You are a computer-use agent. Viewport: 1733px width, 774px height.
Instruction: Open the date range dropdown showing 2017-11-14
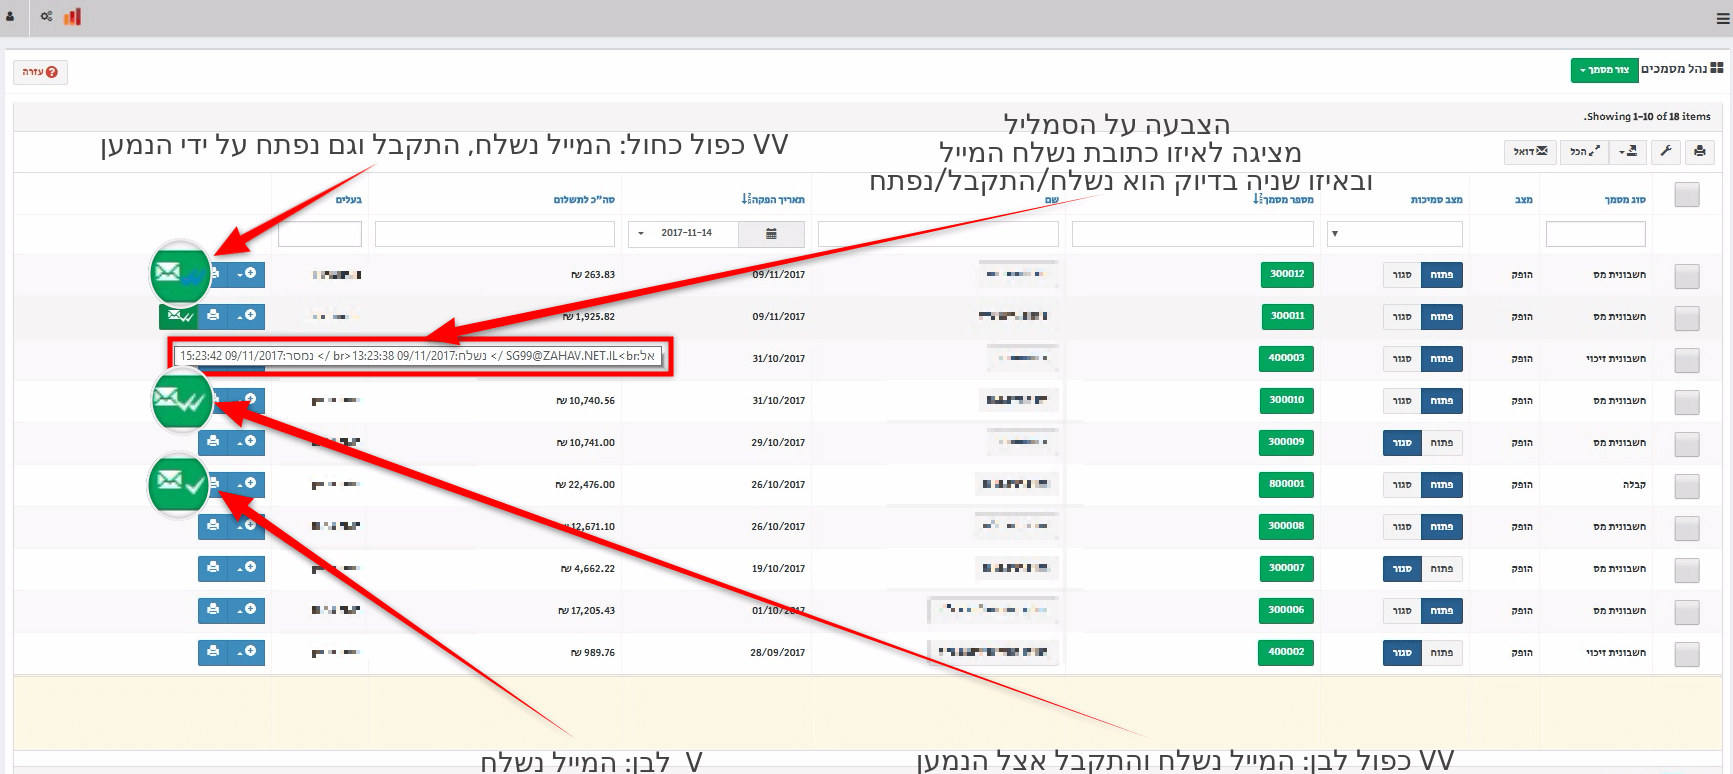(x=683, y=234)
